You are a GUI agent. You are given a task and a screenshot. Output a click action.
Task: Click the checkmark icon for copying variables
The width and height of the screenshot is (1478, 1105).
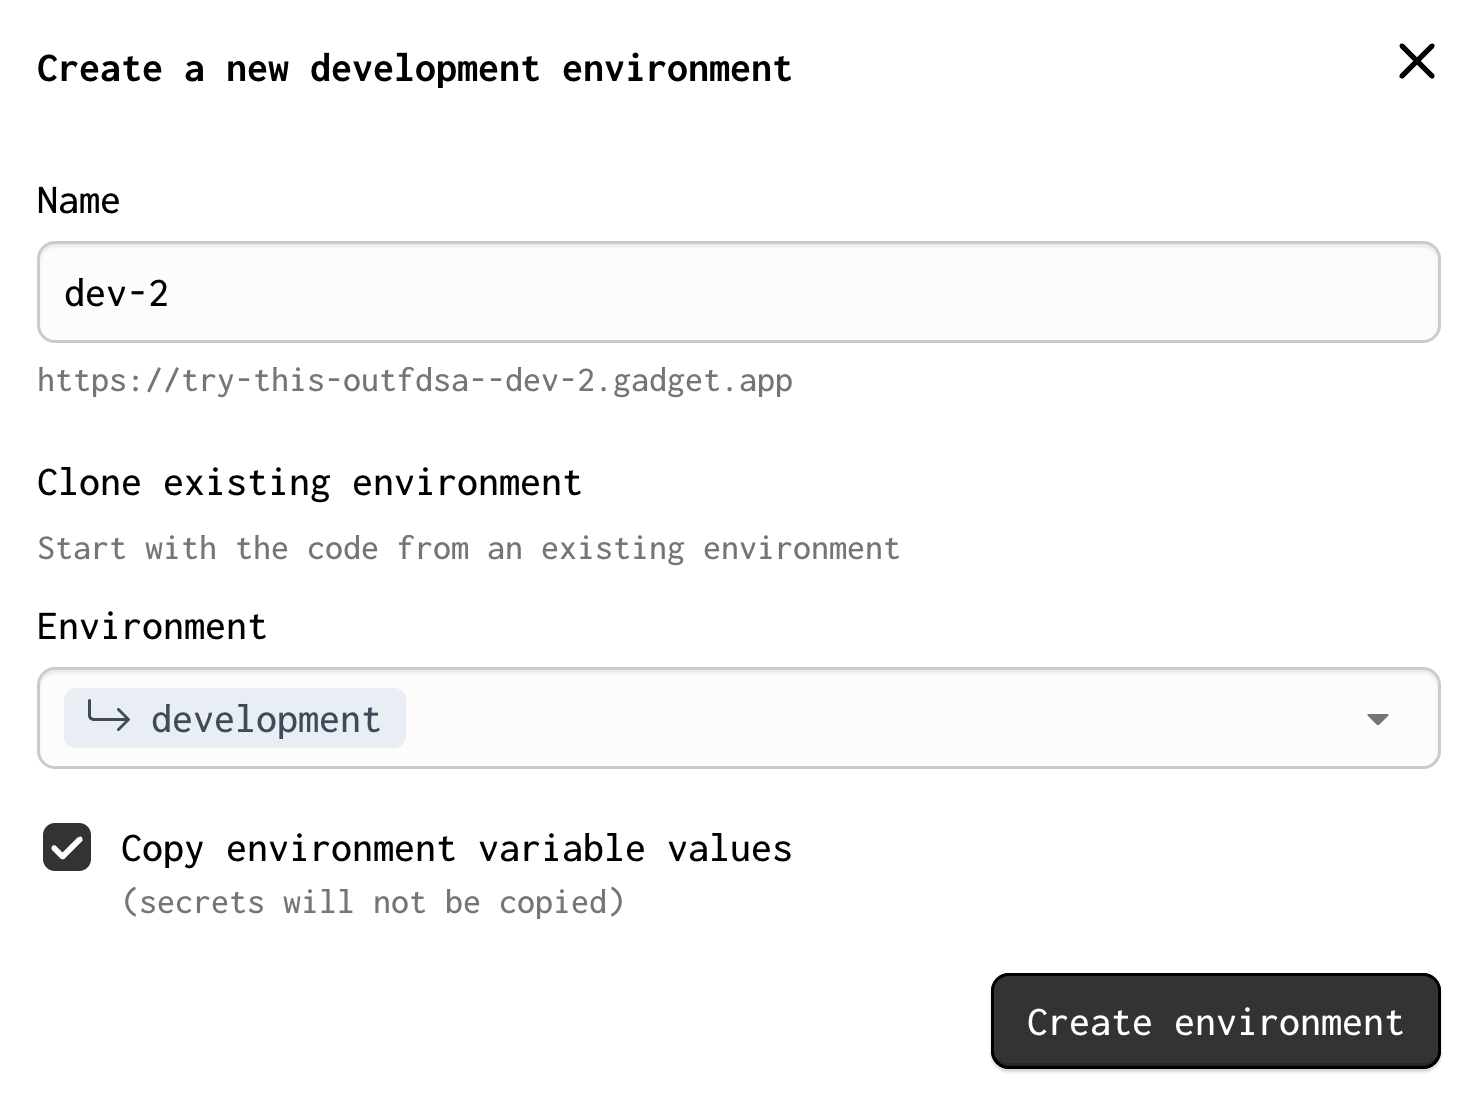67,848
